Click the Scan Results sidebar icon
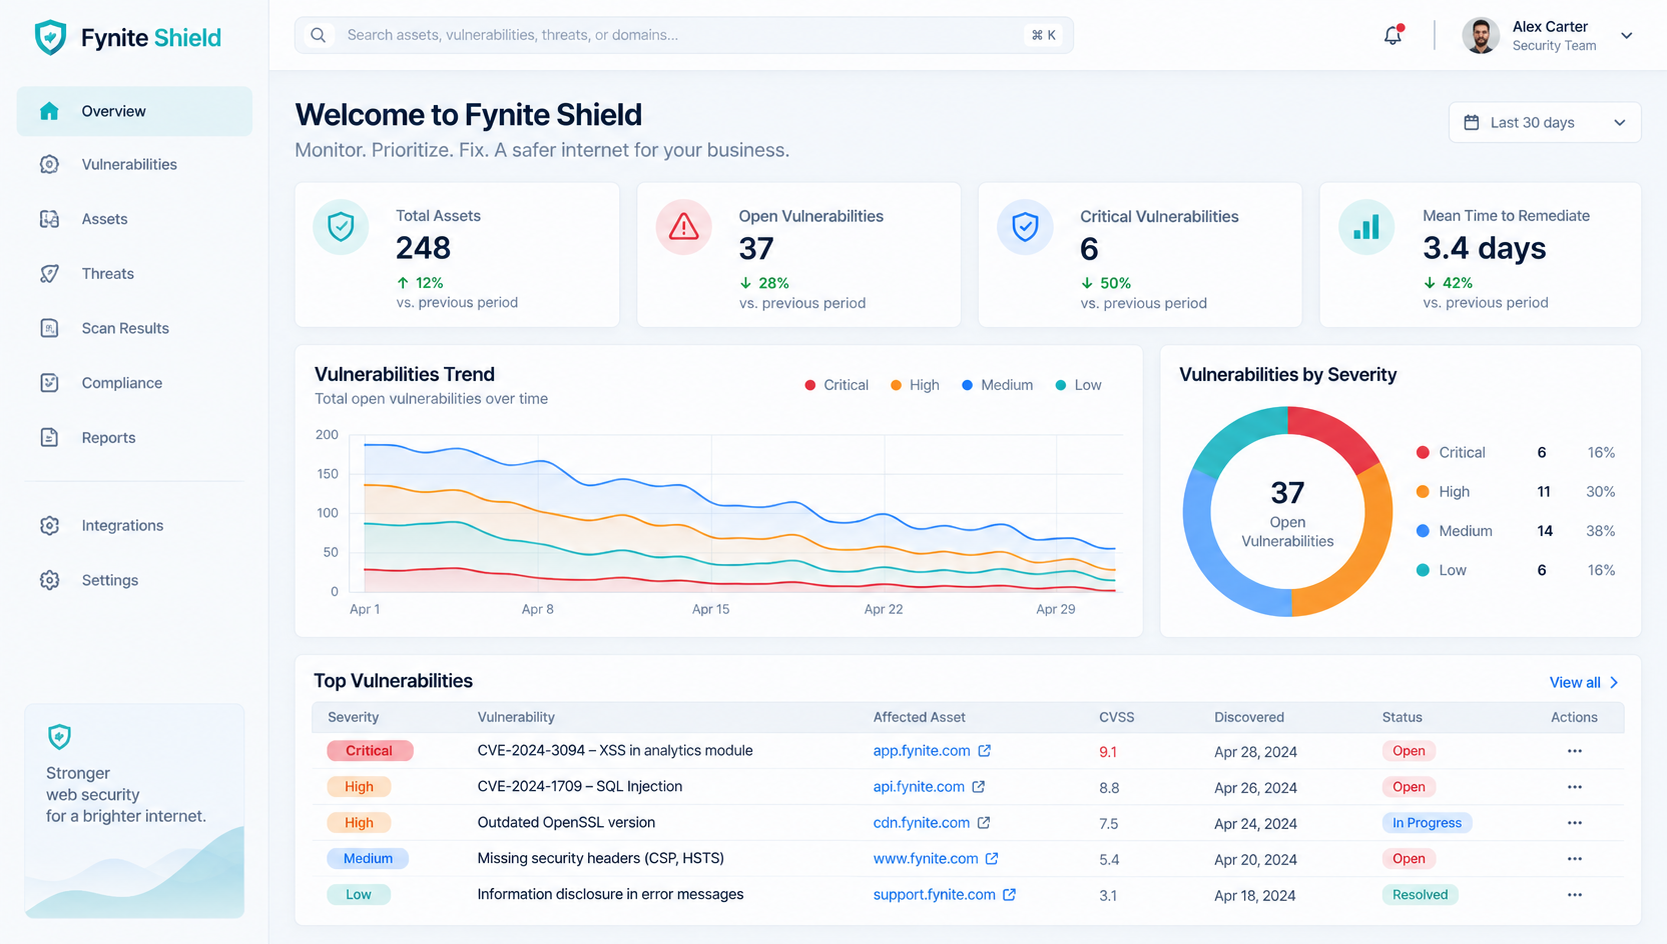This screenshot has height=944, width=1667. pyautogui.click(x=49, y=328)
